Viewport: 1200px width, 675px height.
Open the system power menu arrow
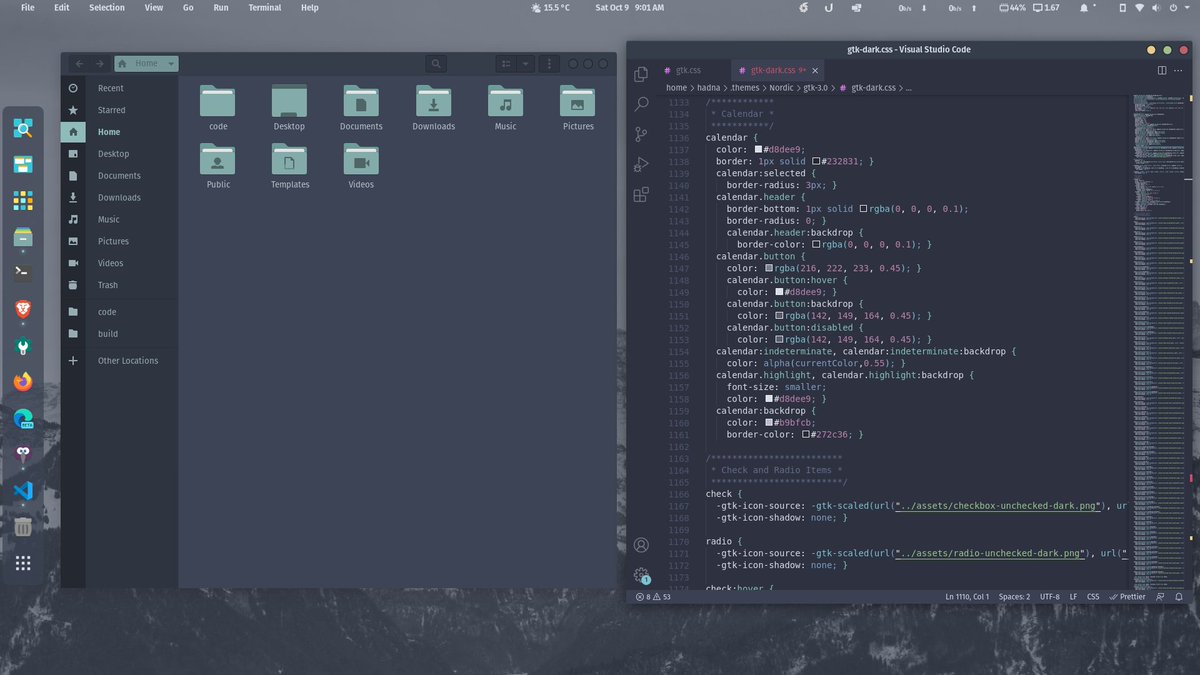click(x=1189, y=7)
